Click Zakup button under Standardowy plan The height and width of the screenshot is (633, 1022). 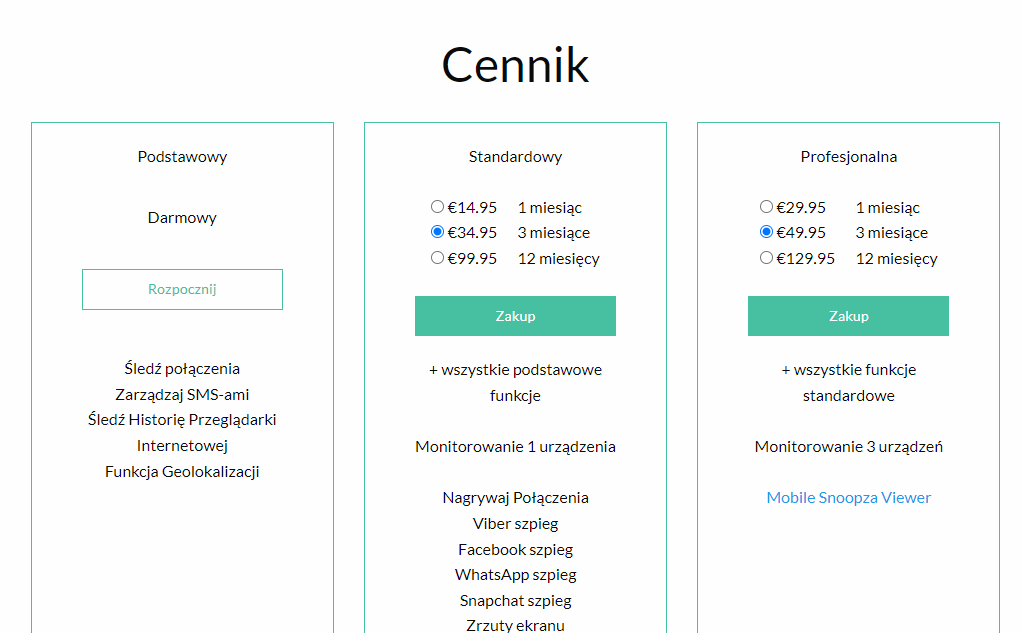click(x=516, y=316)
